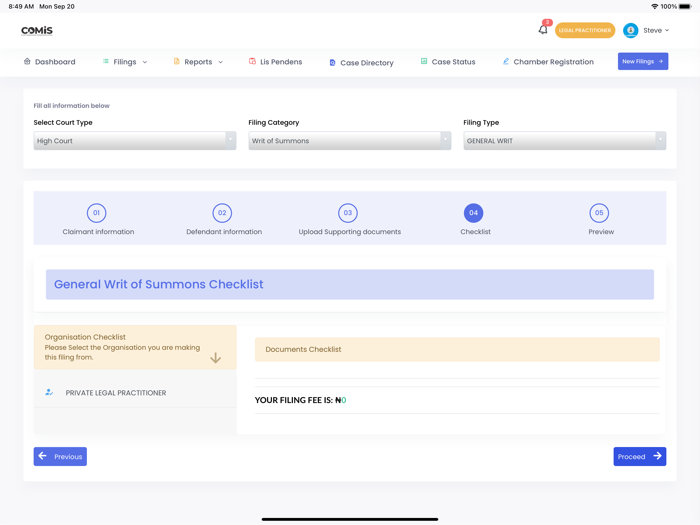Click the Reports document icon

(x=176, y=62)
